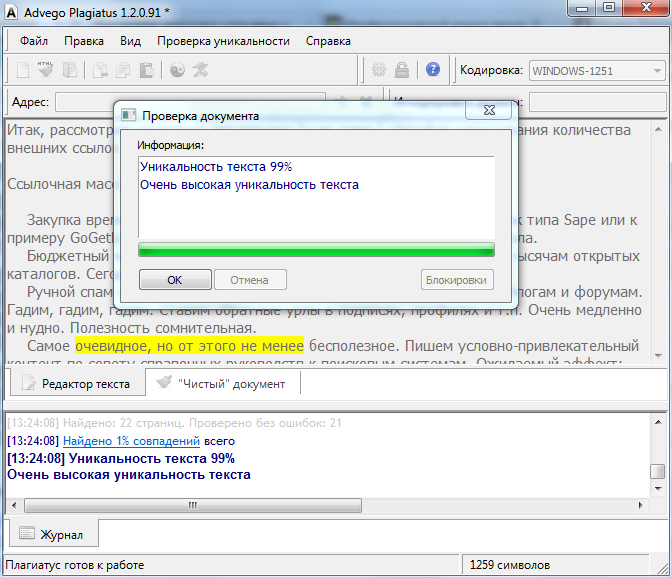Open the Правка menu

[x=84, y=41]
